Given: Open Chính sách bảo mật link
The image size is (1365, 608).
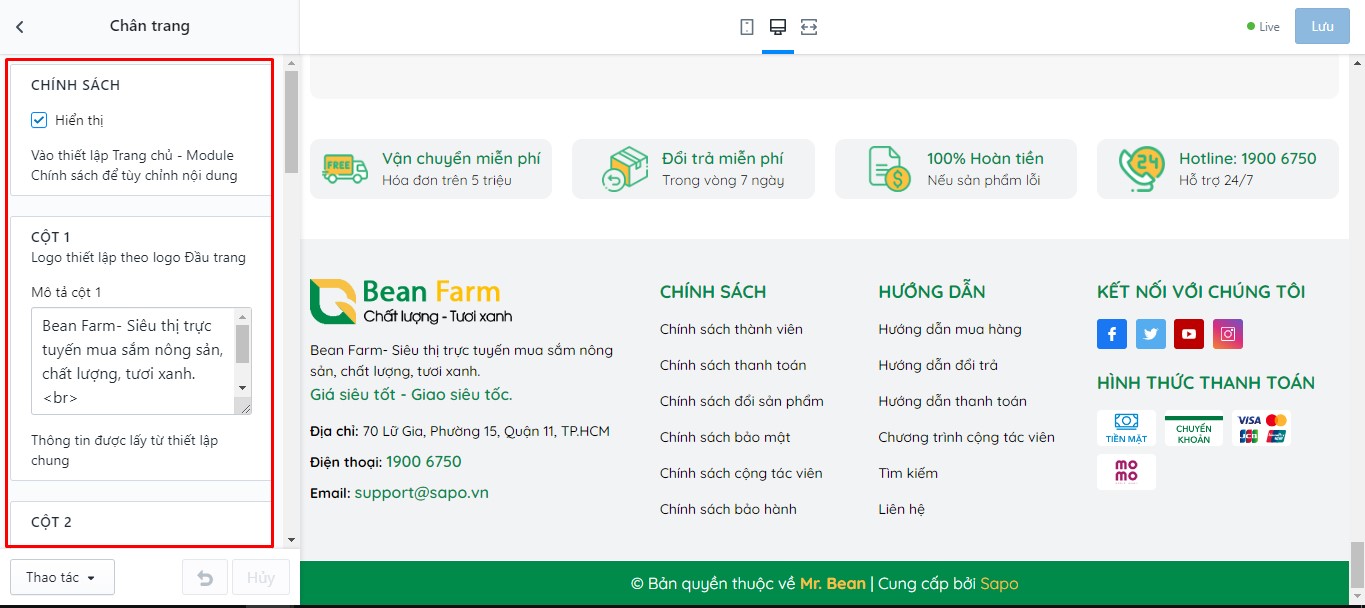Looking at the screenshot, I should (725, 437).
